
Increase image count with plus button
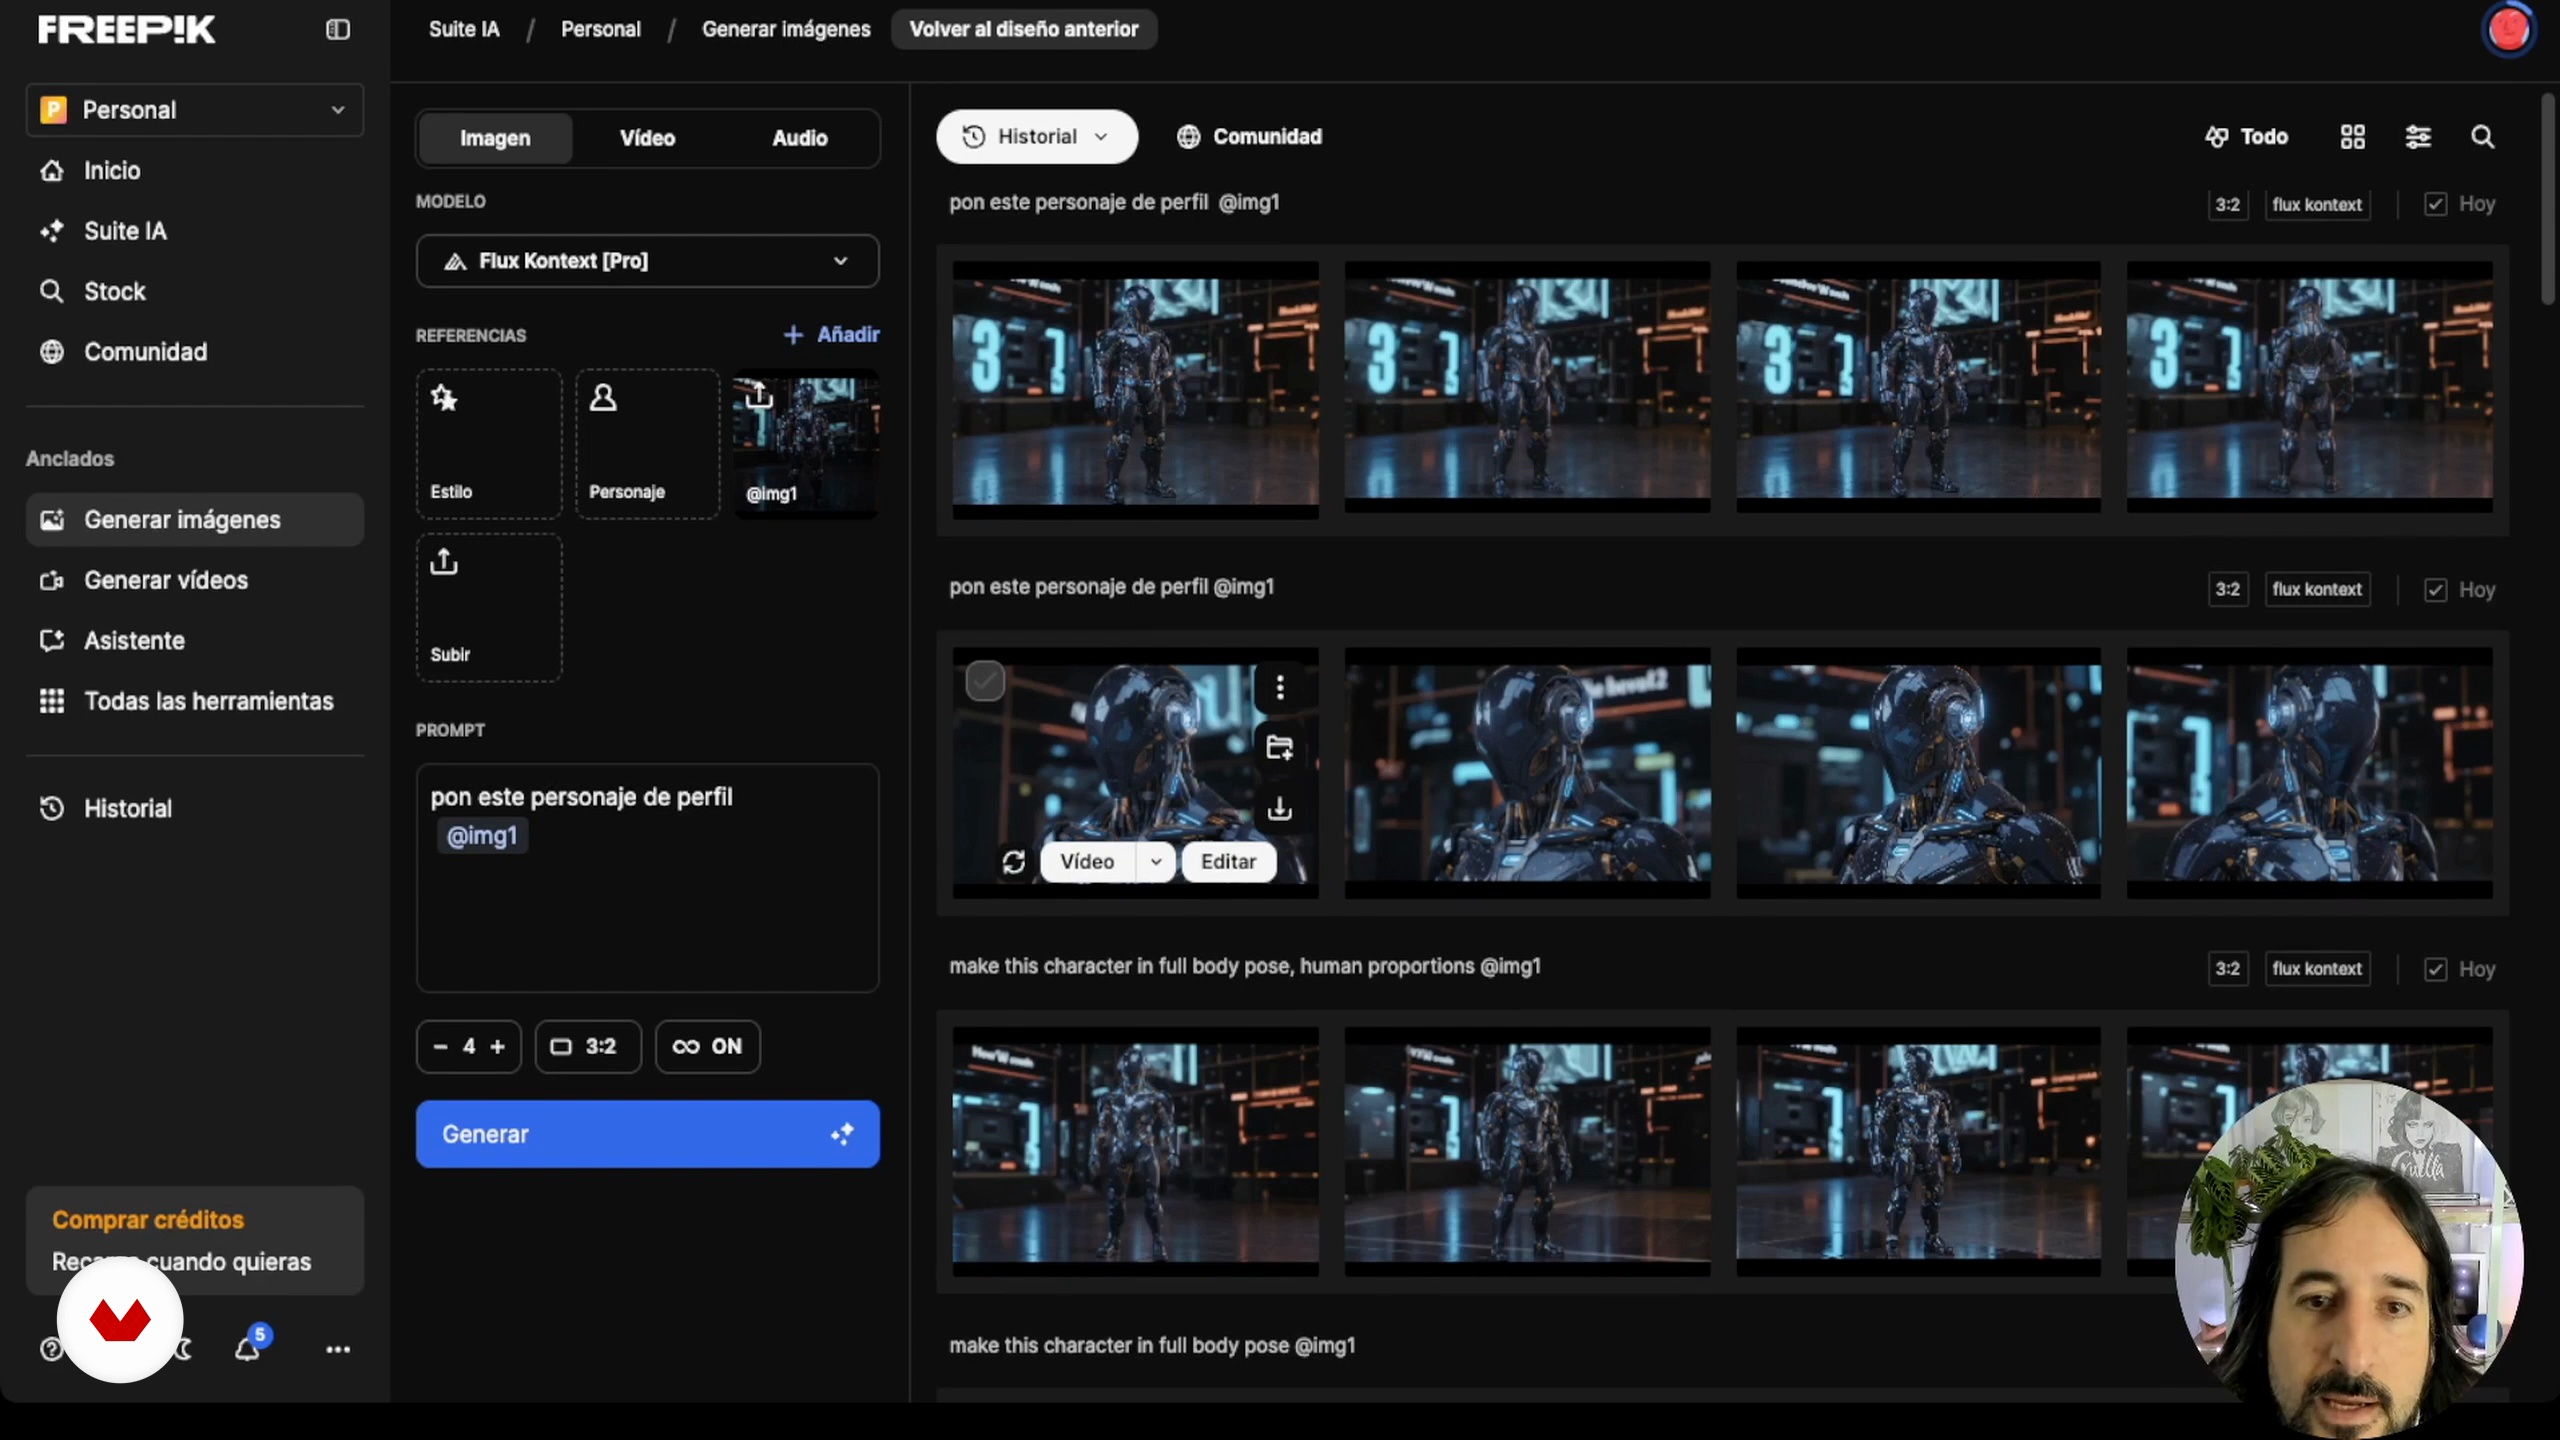pyautogui.click(x=498, y=1046)
